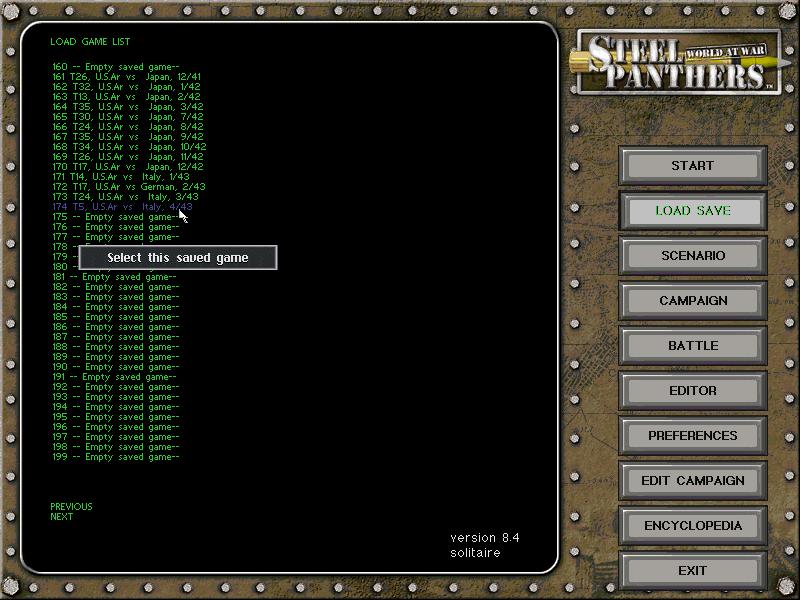
Task: Click the EDIT CAMPAIGN button
Action: (x=693, y=480)
